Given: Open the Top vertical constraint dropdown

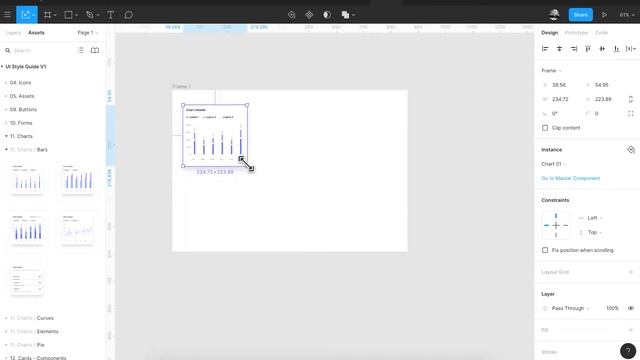Looking at the screenshot, I should [595, 232].
